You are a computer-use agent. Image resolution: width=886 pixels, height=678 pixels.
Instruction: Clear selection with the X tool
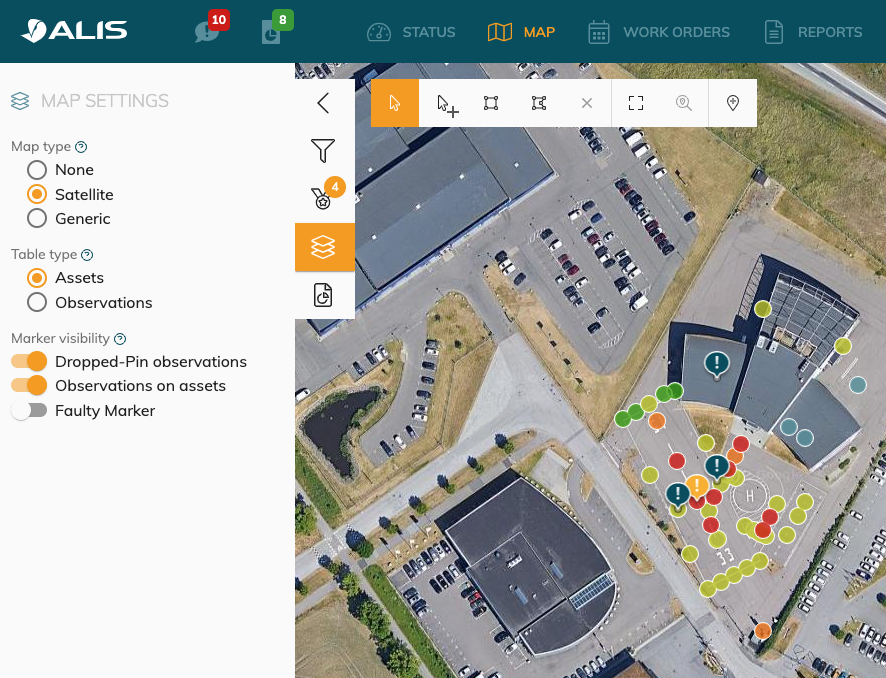click(x=587, y=103)
